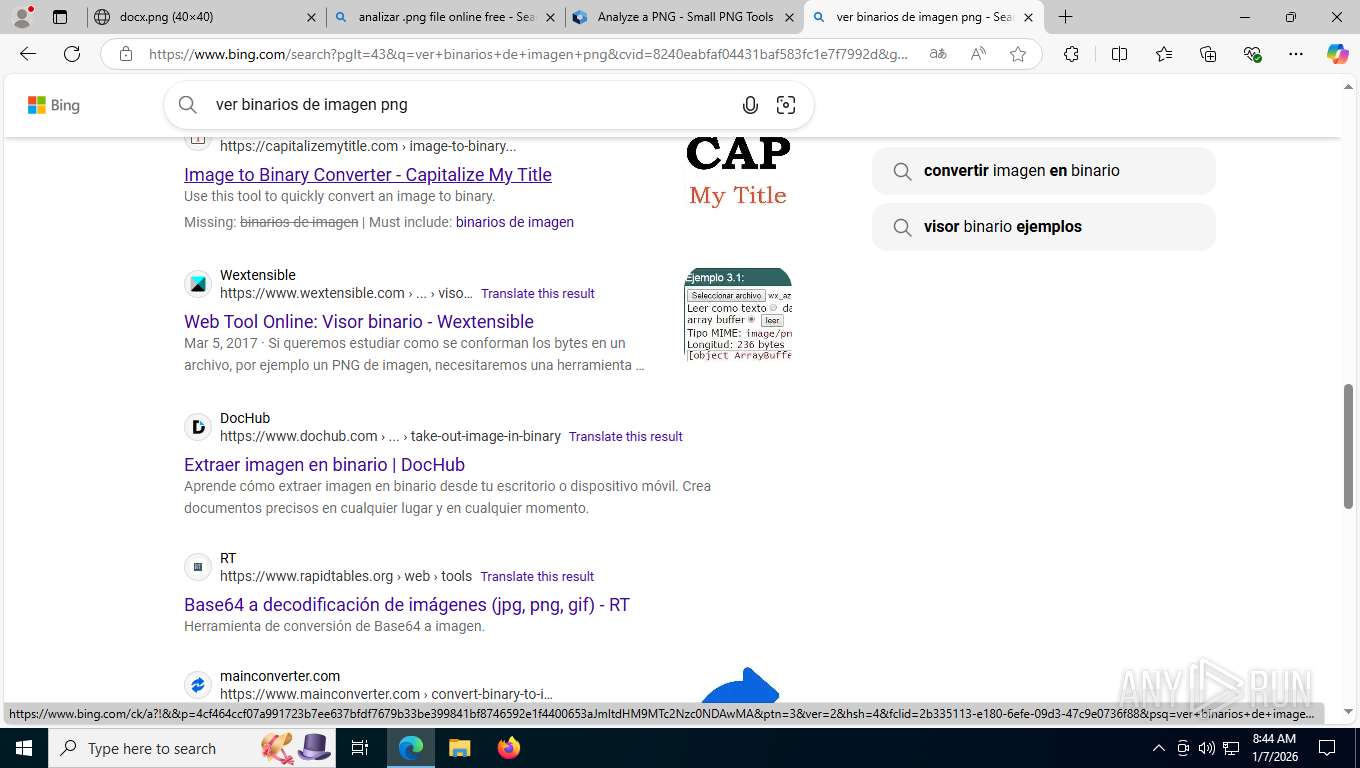Open Extraer imagen en binario | DocHub link

point(324,464)
